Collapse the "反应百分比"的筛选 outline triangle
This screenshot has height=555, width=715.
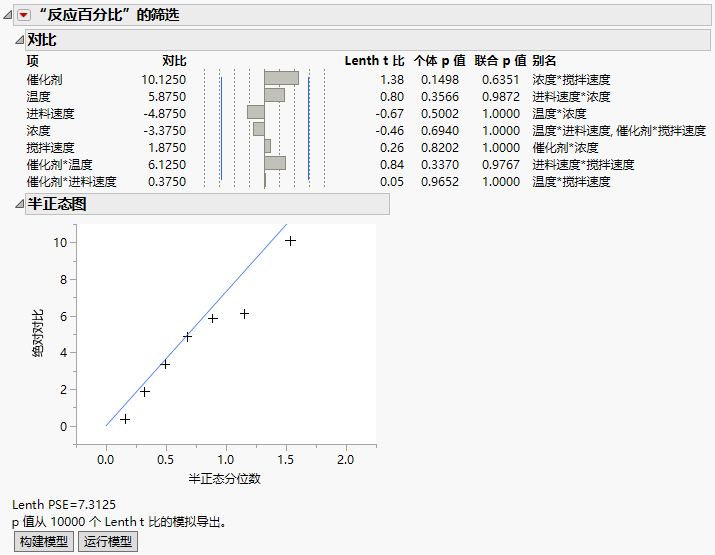[x=7, y=16]
